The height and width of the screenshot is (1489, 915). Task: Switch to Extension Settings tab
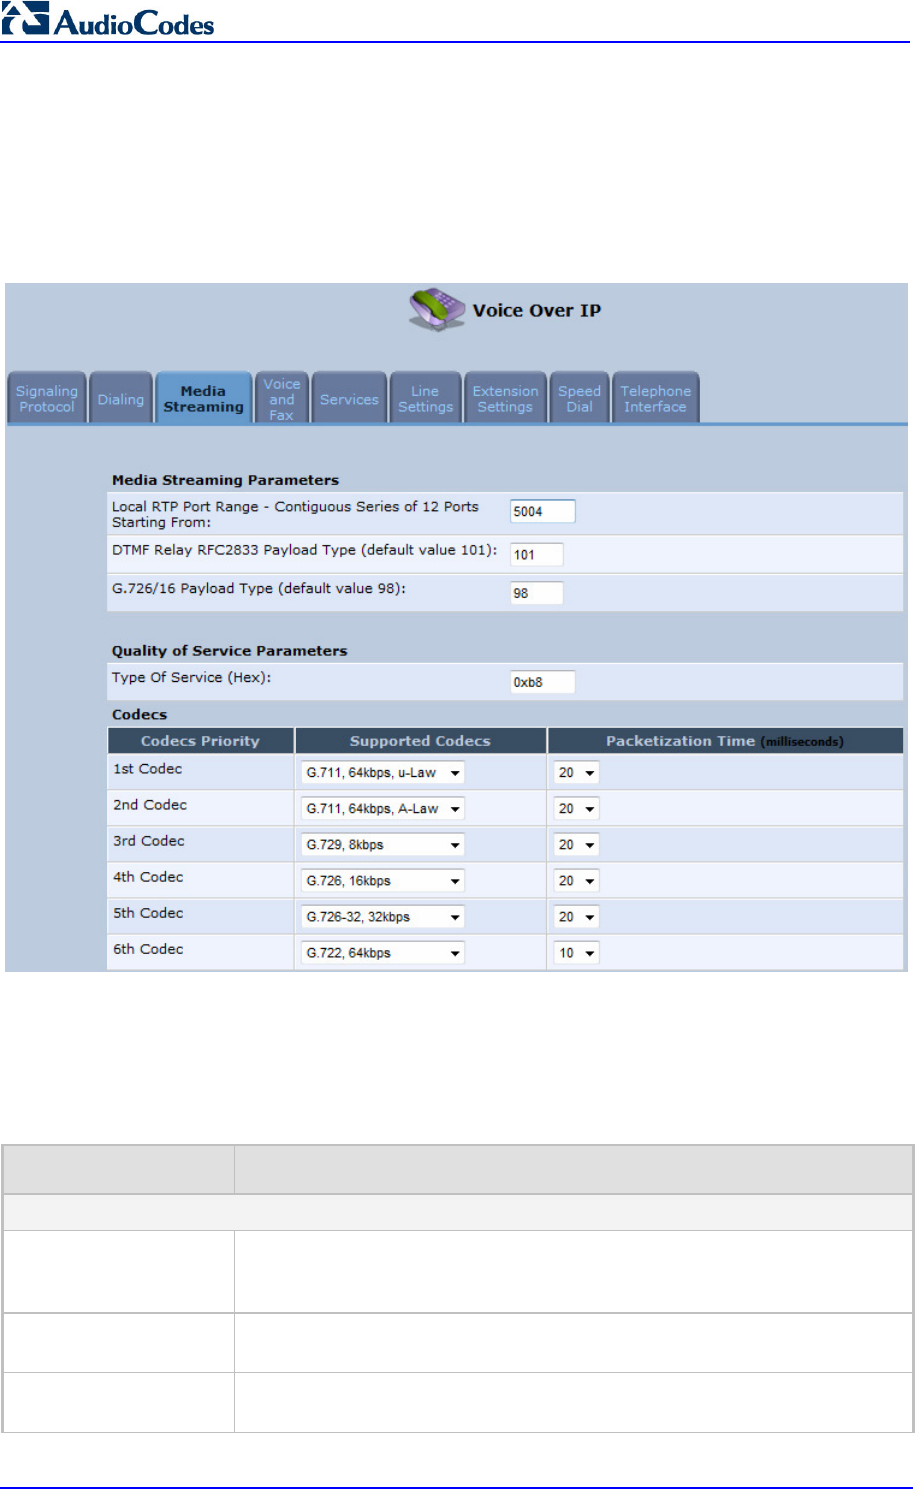coord(505,399)
